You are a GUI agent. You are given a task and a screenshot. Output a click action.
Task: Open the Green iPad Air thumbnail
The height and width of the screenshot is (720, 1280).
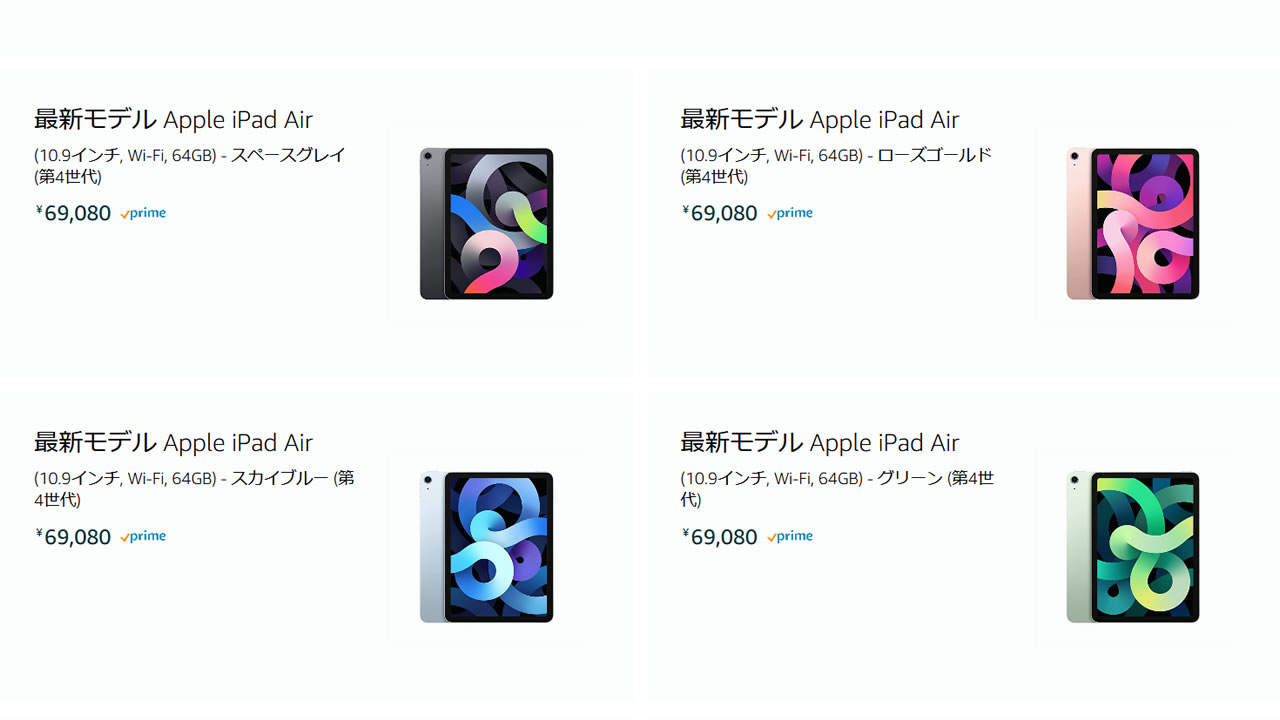point(1133,547)
